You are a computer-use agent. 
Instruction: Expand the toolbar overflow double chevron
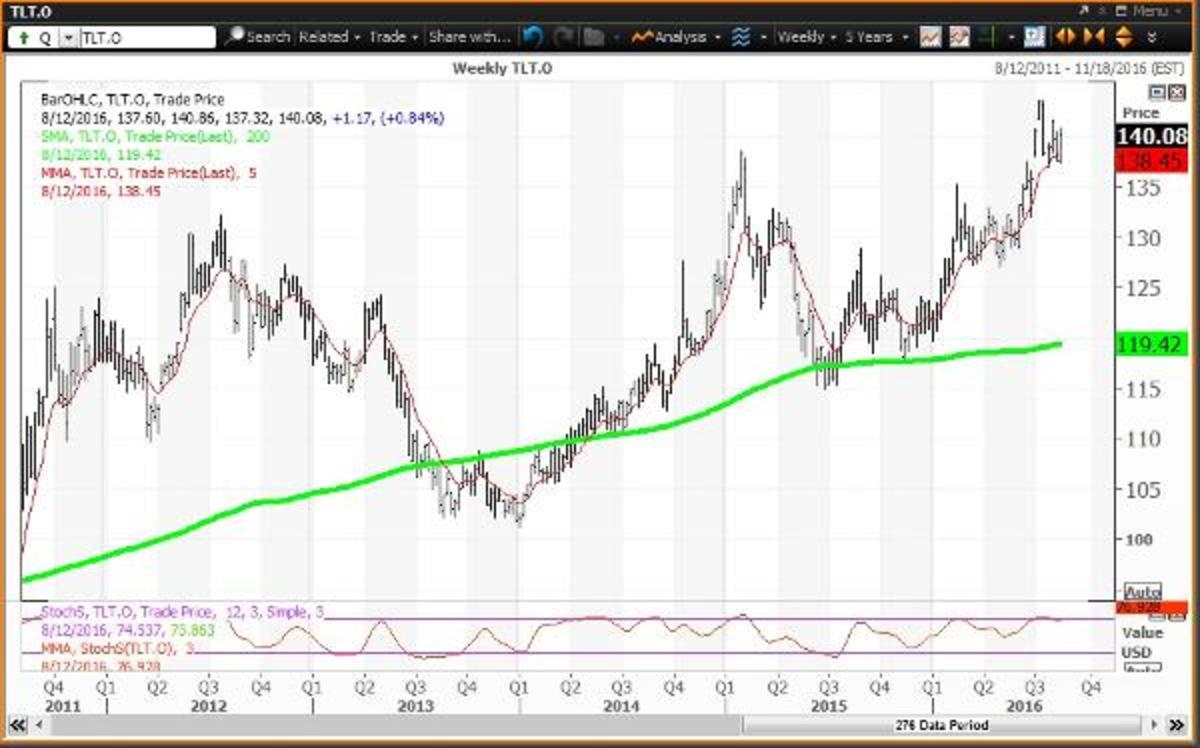(x=1152, y=37)
